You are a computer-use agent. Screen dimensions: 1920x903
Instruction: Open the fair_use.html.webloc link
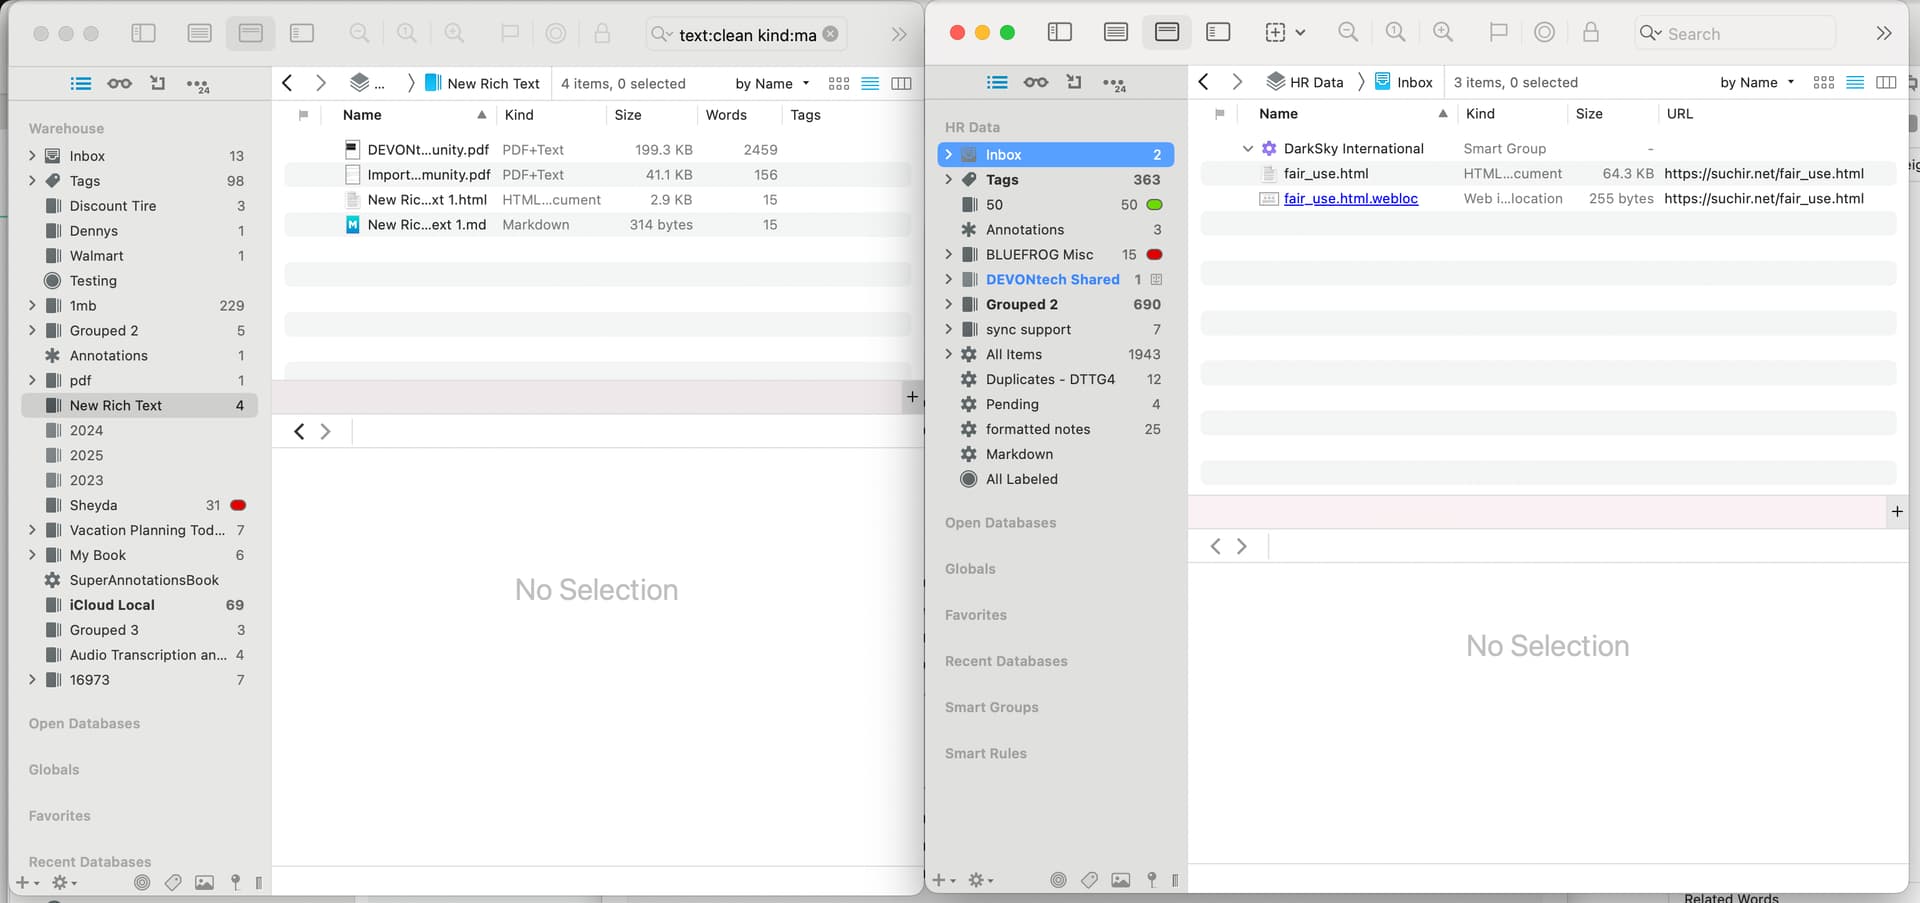pyautogui.click(x=1350, y=199)
